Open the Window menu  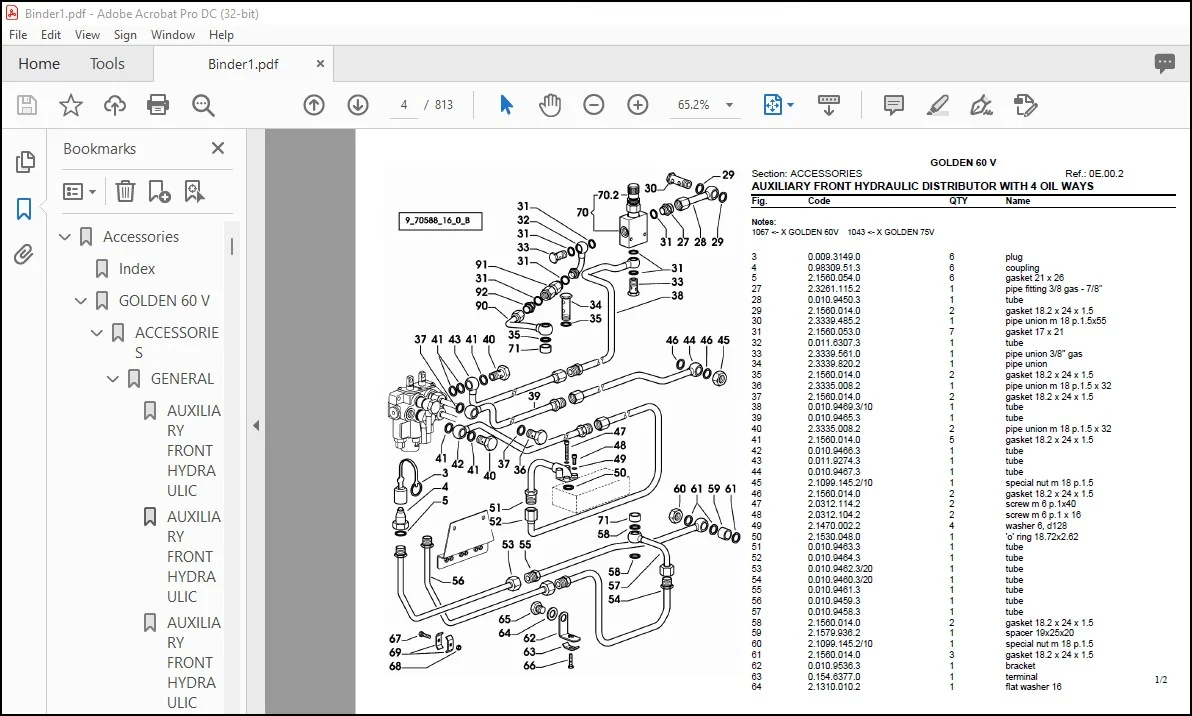coord(173,35)
